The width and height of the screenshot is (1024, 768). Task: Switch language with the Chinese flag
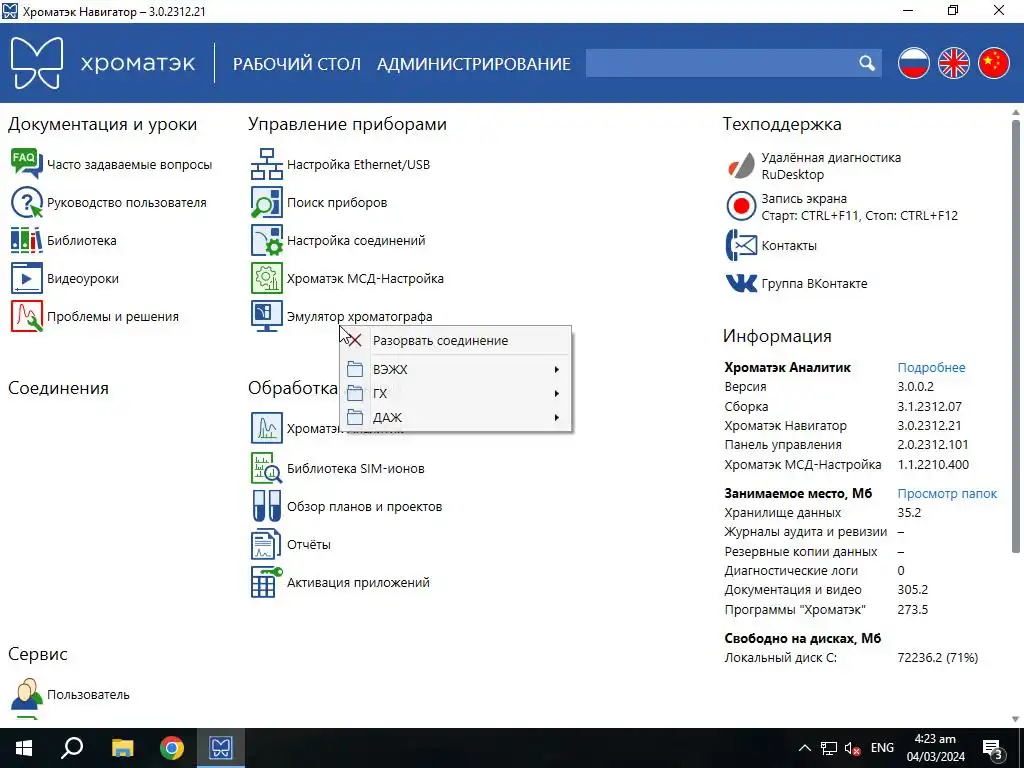[x=993, y=63]
